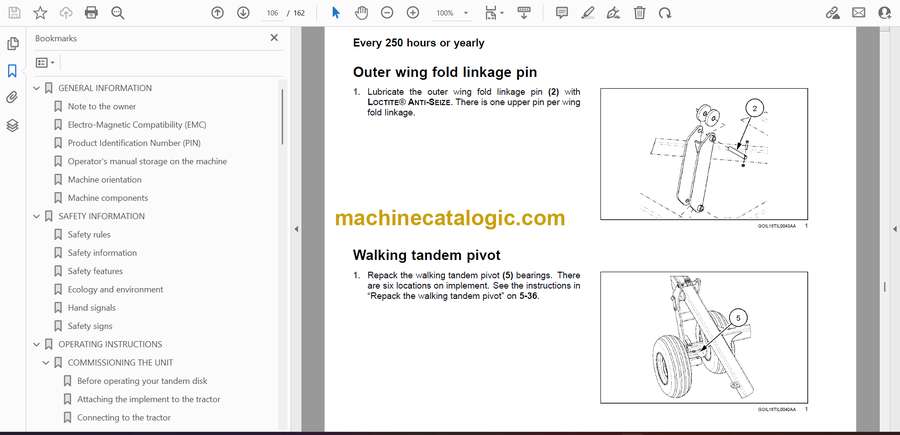900x435 pixels.
Task: Choose the arrow selection tool
Action: click(336, 13)
